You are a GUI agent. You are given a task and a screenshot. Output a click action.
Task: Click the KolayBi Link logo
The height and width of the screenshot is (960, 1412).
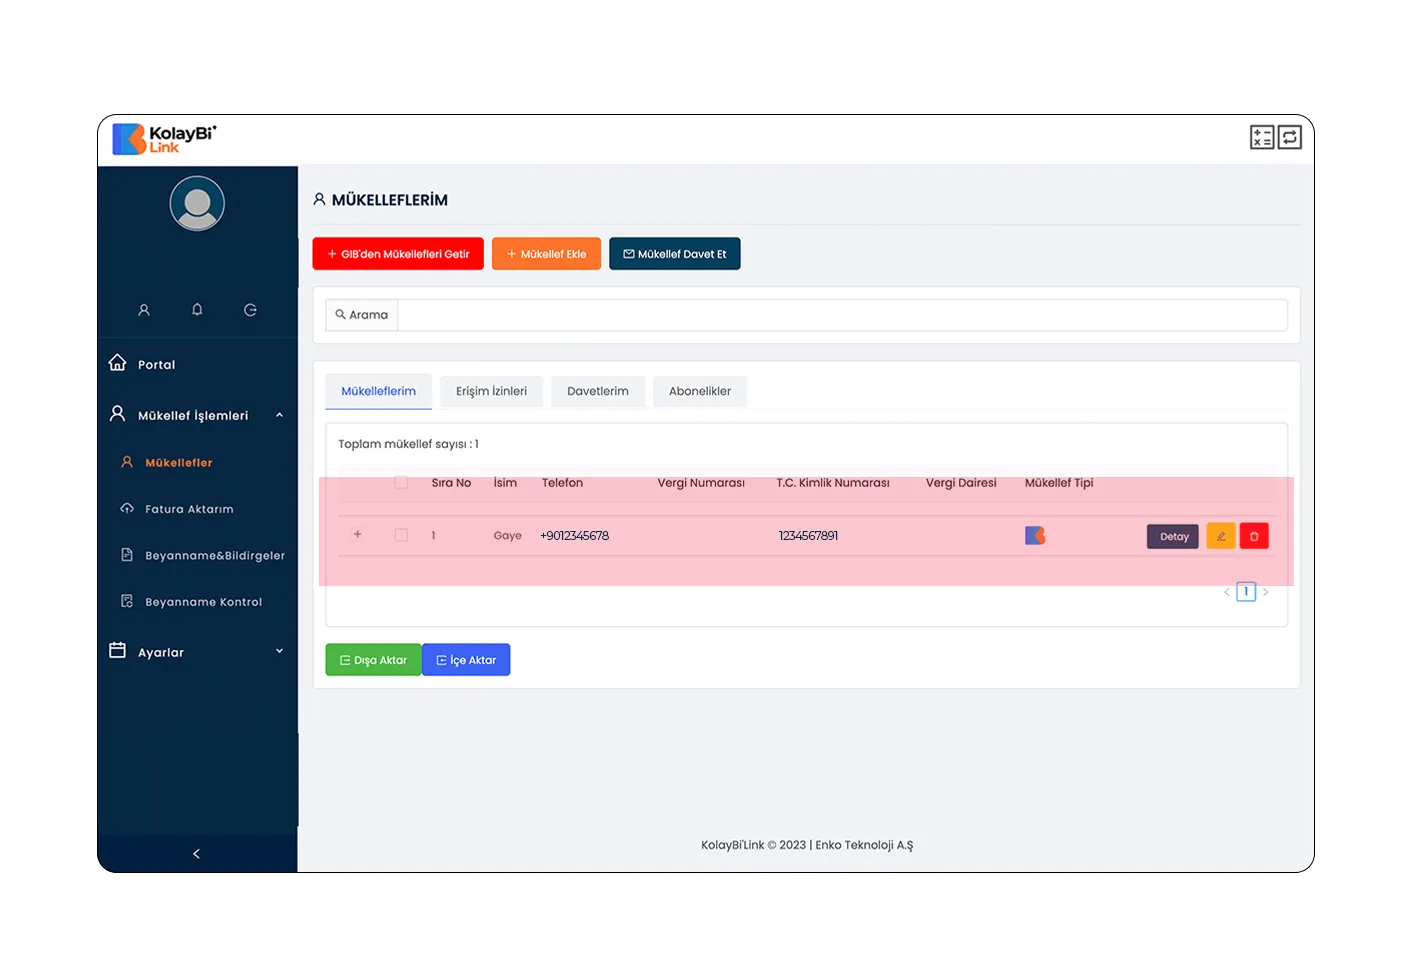[x=164, y=139]
